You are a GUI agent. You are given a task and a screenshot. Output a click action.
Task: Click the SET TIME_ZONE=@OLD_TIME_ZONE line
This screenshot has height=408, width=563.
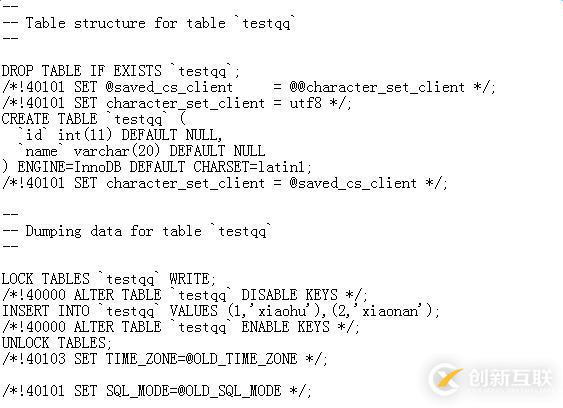165,359
